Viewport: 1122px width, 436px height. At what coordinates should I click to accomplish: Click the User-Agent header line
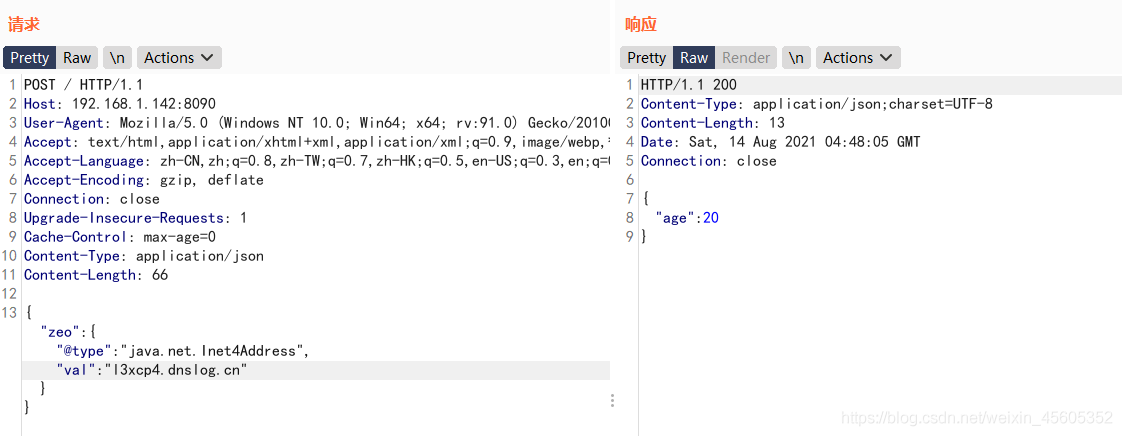(x=316, y=122)
